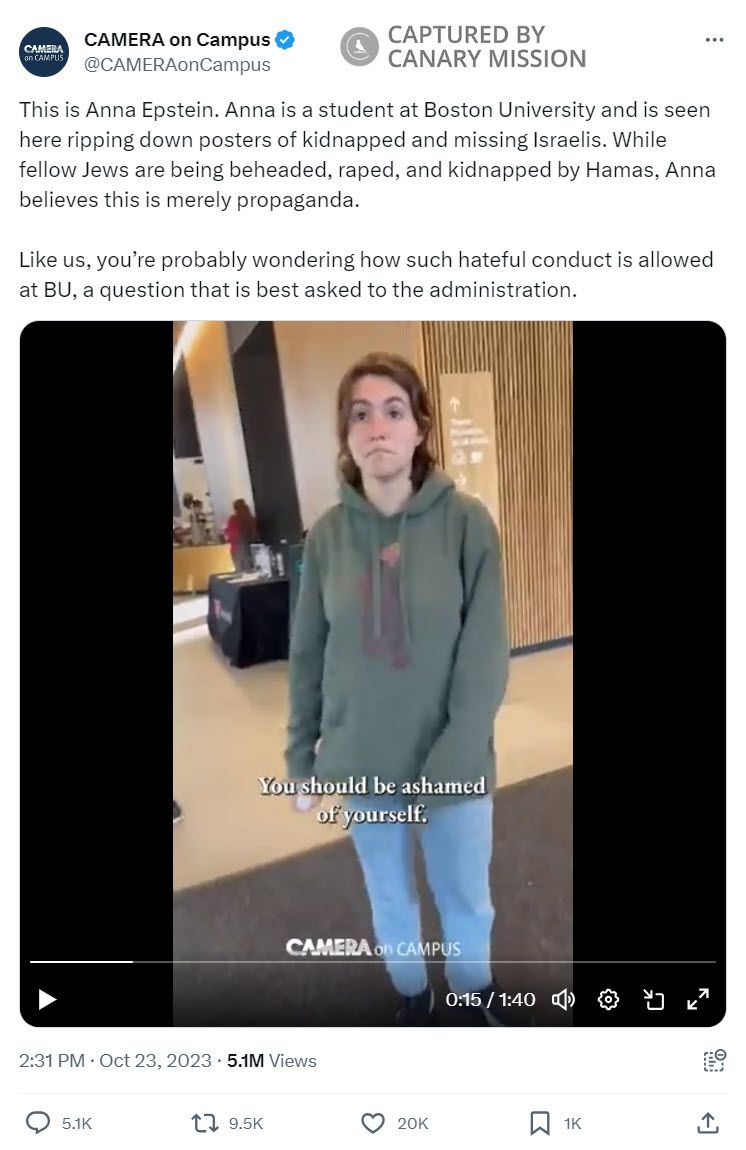This screenshot has height=1150, width=746.
Task: Share the tweet via upload icon
Action: (x=707, y=1123)
